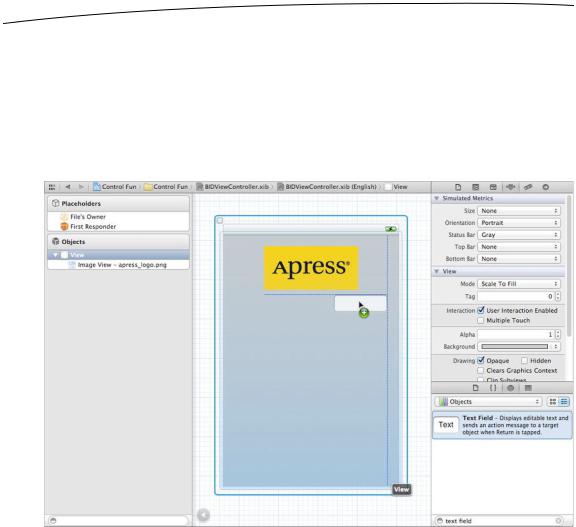This screenshot has width=576, height=527.
Task: Open the Size dropdown
Action: click(x=519, y=211)
